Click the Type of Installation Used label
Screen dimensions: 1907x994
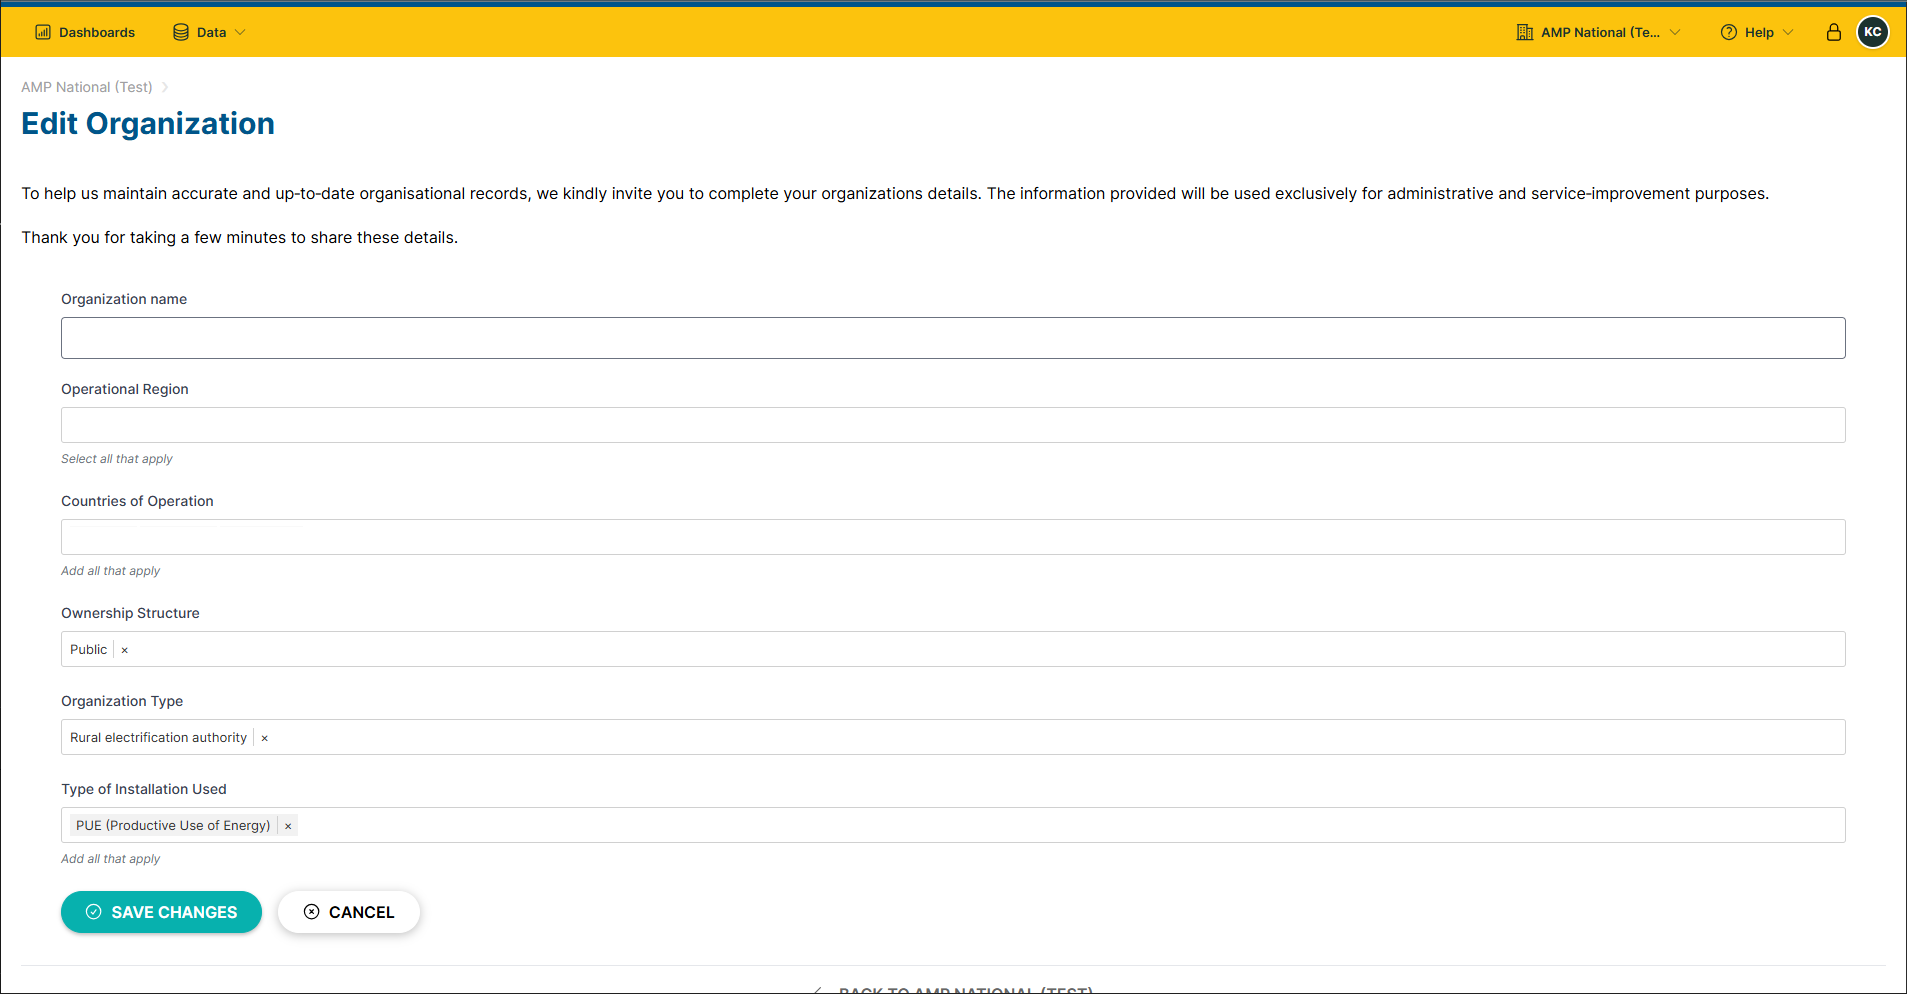point(144,789)
